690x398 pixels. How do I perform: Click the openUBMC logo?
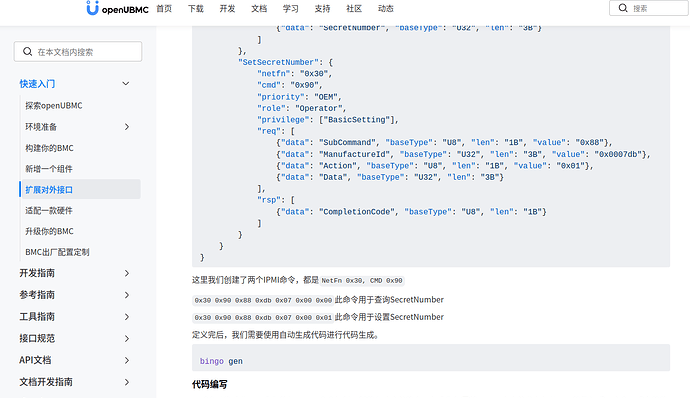(117, 8)
